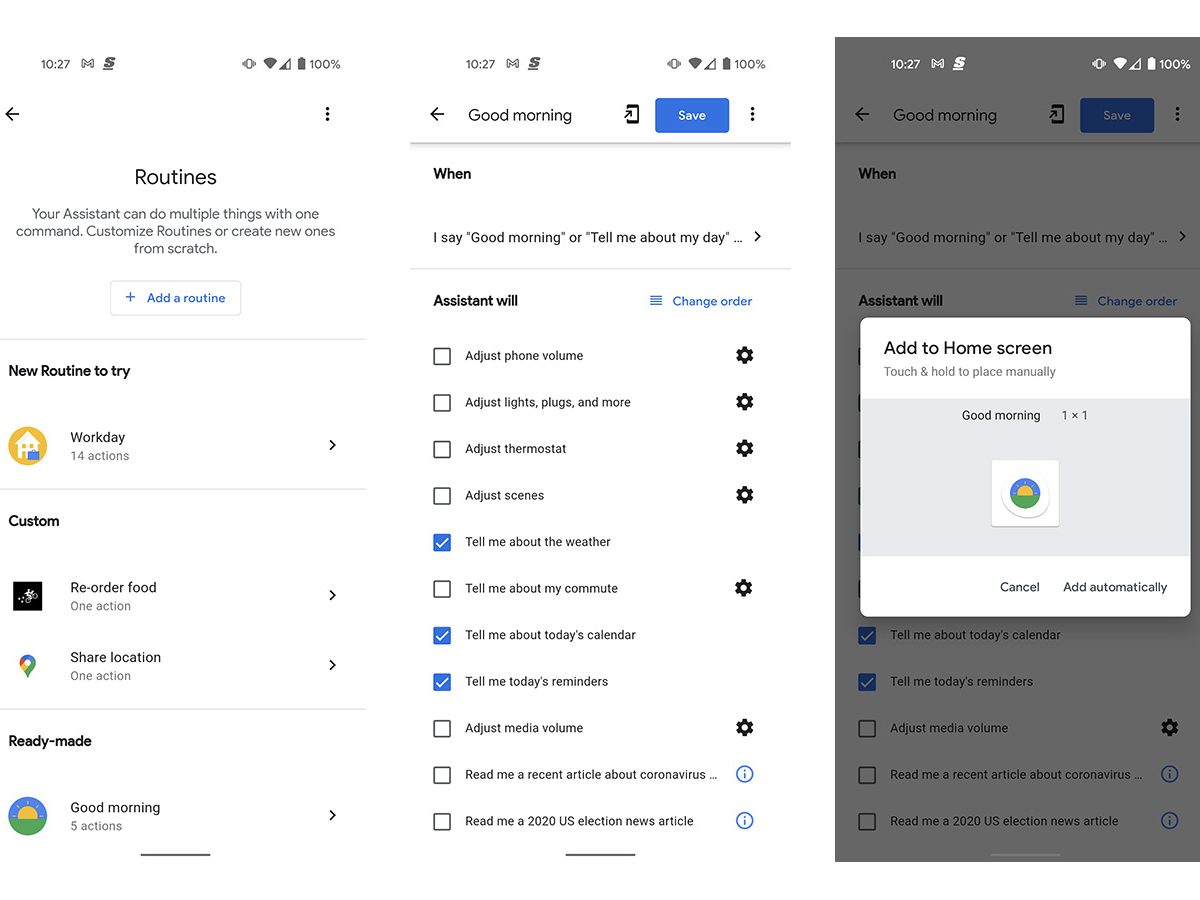
Task: Open settings gear for Adjust phone volume
Action: [744, 355]
